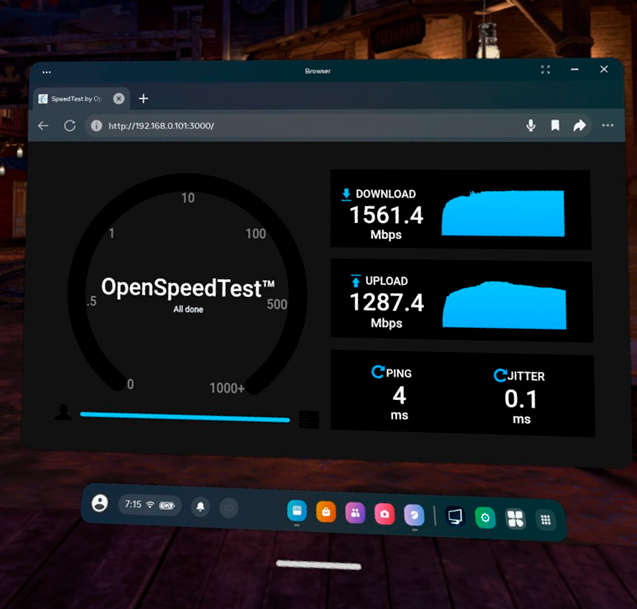Open the app library grid
This screenshot has height=609, width=637.
546,520
